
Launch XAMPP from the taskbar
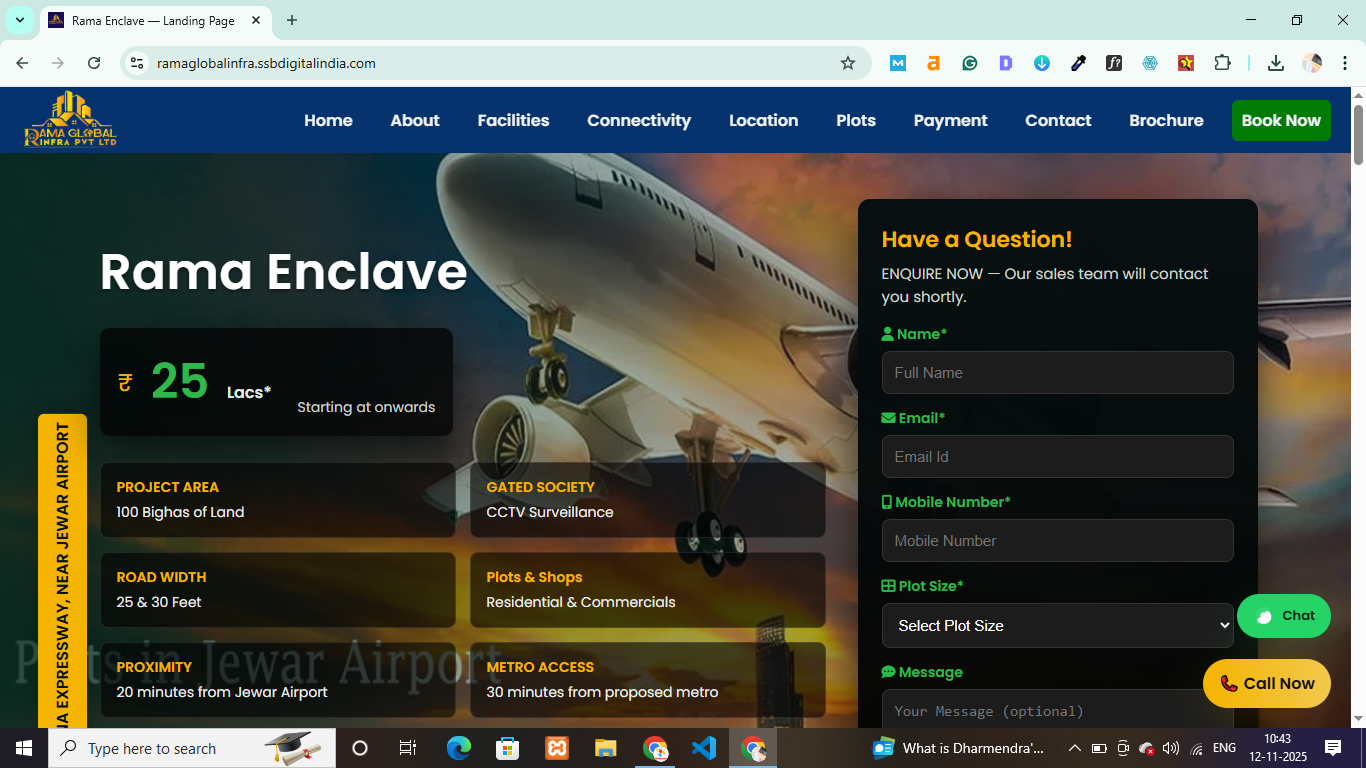(557, 748)
